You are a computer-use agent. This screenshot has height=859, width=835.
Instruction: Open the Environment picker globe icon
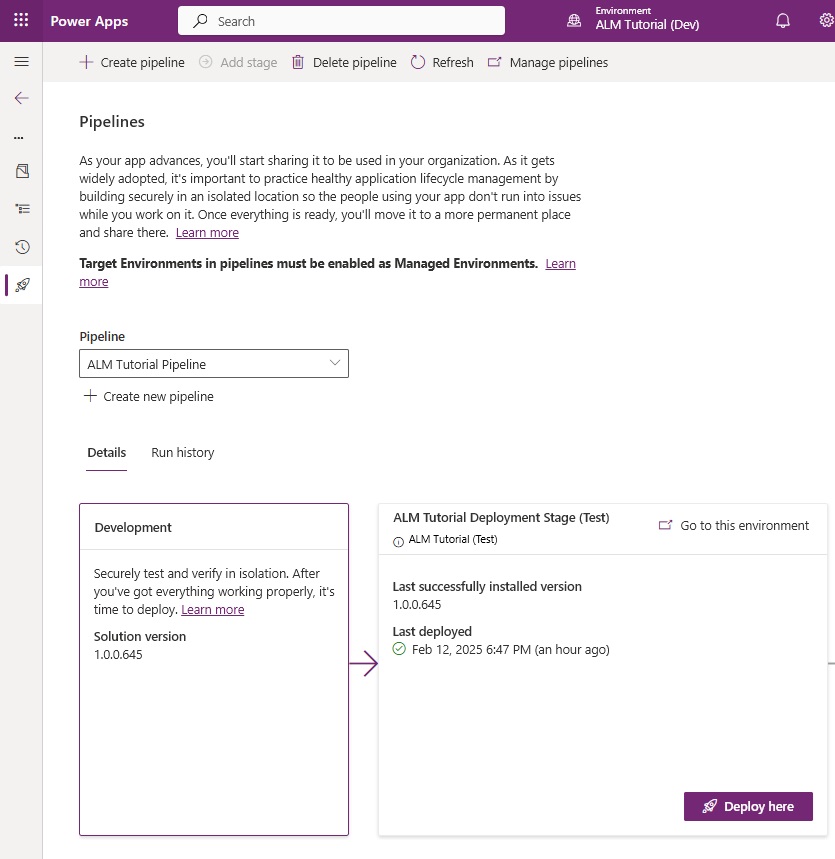(574, 21)
